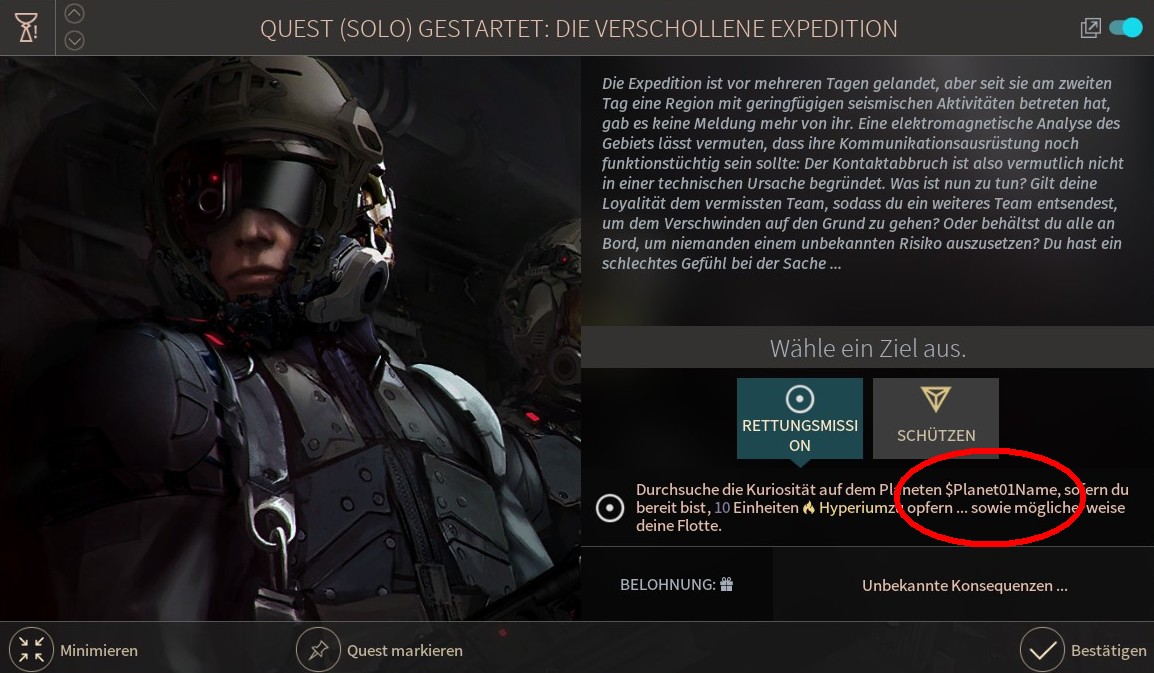Select the circular objective radio icon
1154x673 pixels.
click(609, 507)
